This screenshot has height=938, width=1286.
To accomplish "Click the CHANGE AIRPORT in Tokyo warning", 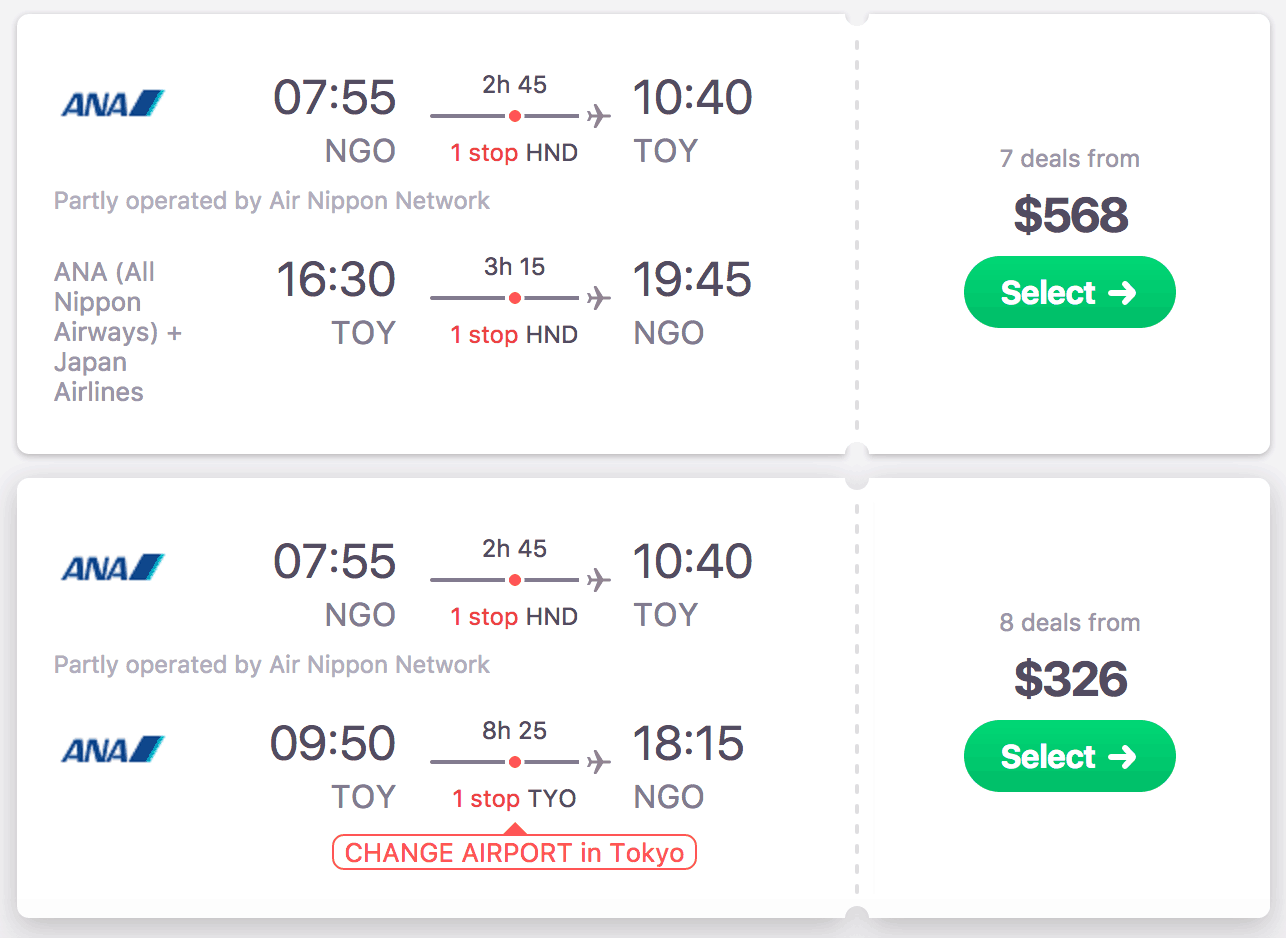I will pyautogui.click(x=514, y=853).
